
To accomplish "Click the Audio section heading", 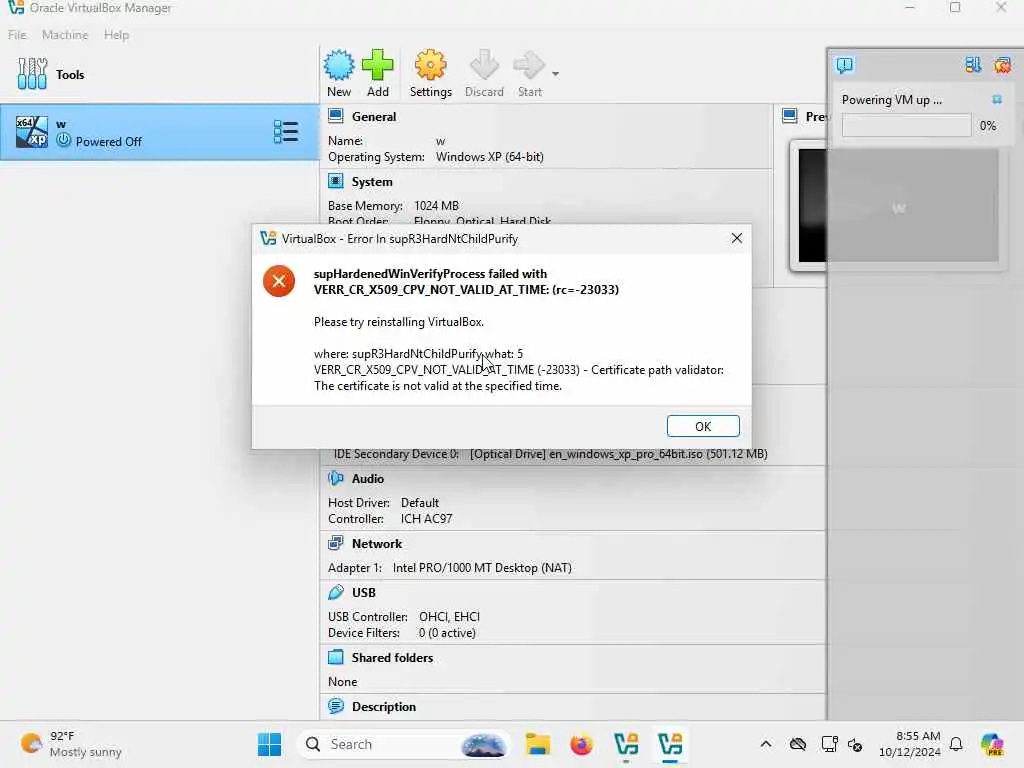I will click(368, 479).
